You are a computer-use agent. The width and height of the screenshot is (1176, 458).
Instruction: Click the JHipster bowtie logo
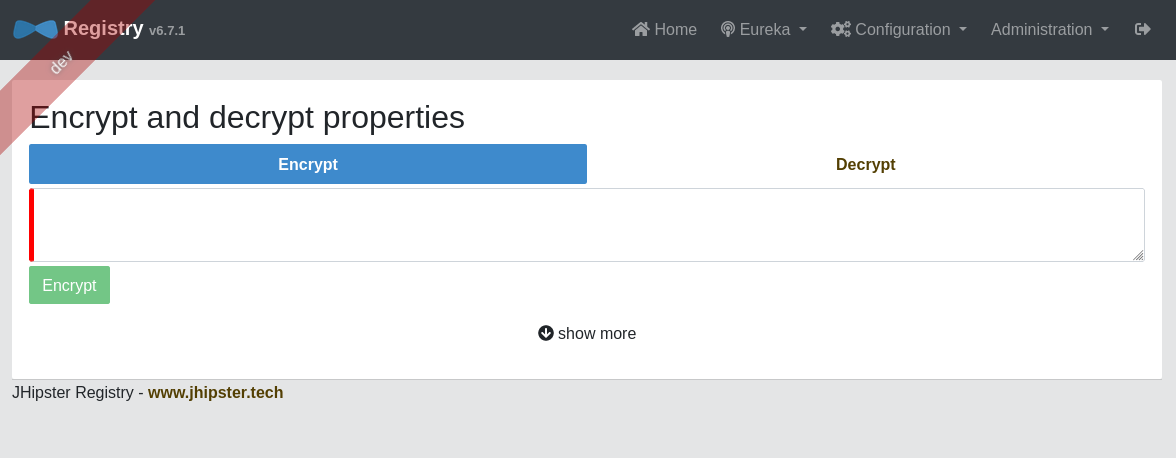tap(35, 29)
